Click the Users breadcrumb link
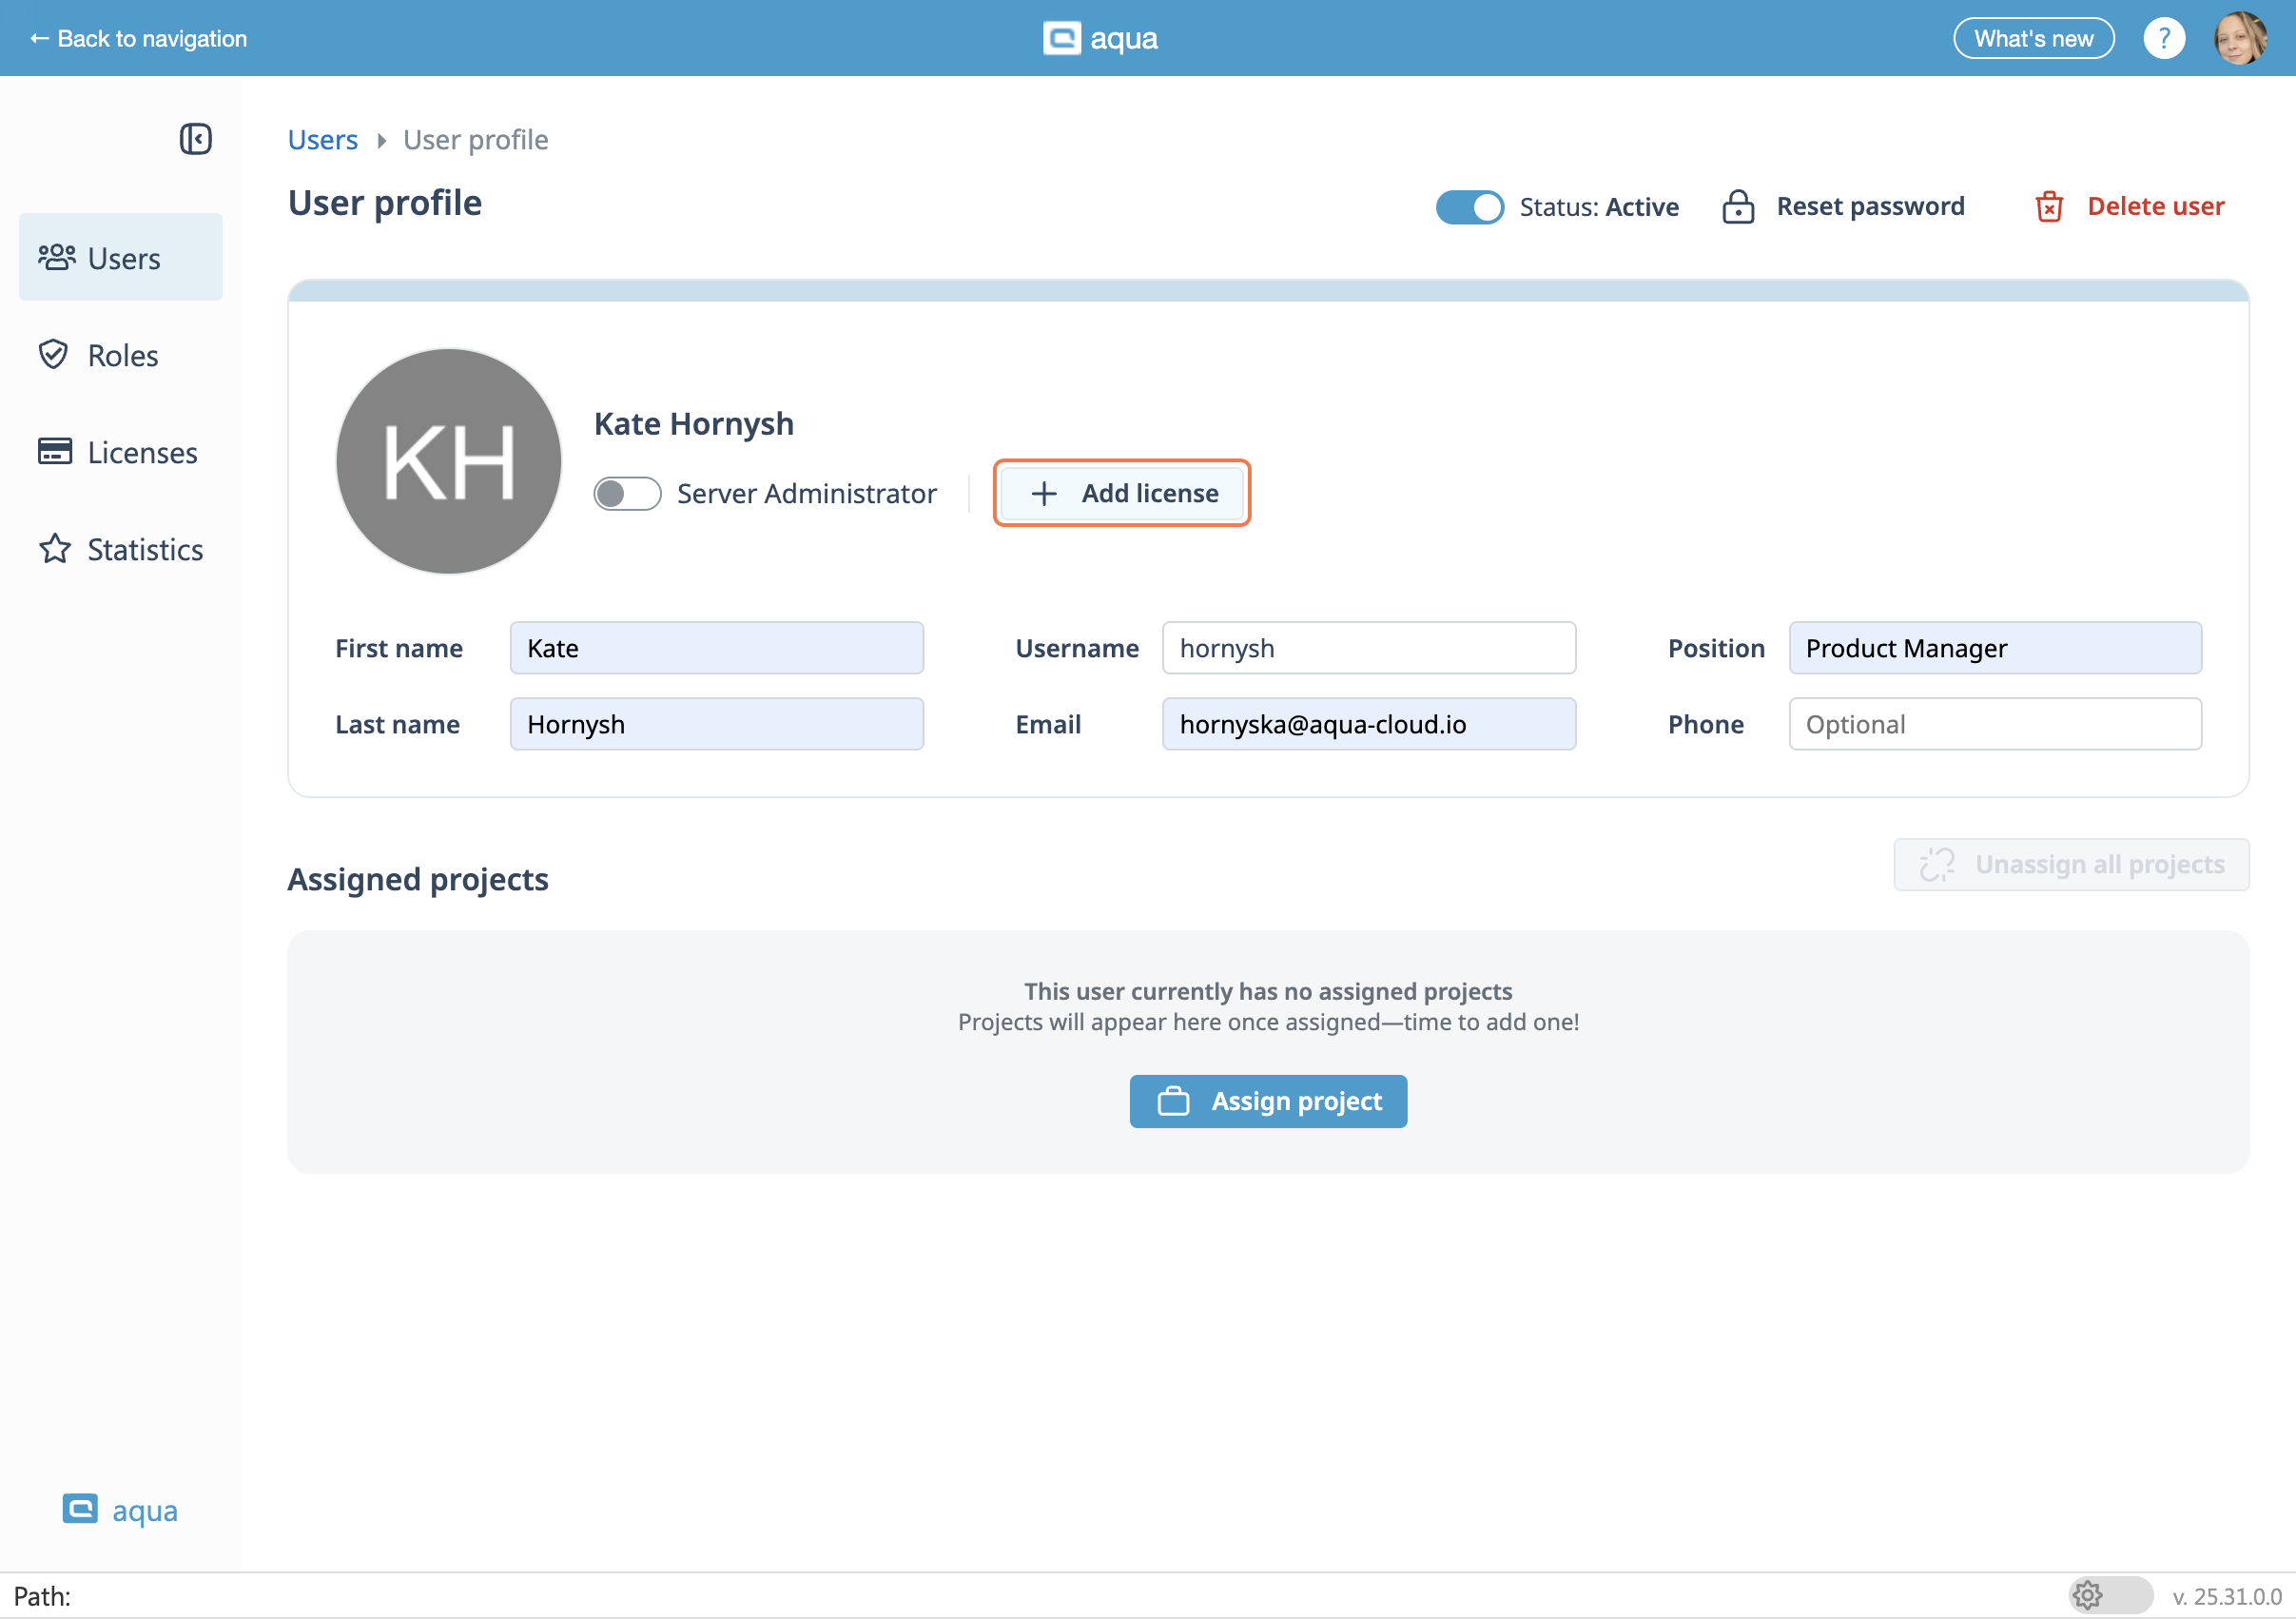 coord(322,140)
